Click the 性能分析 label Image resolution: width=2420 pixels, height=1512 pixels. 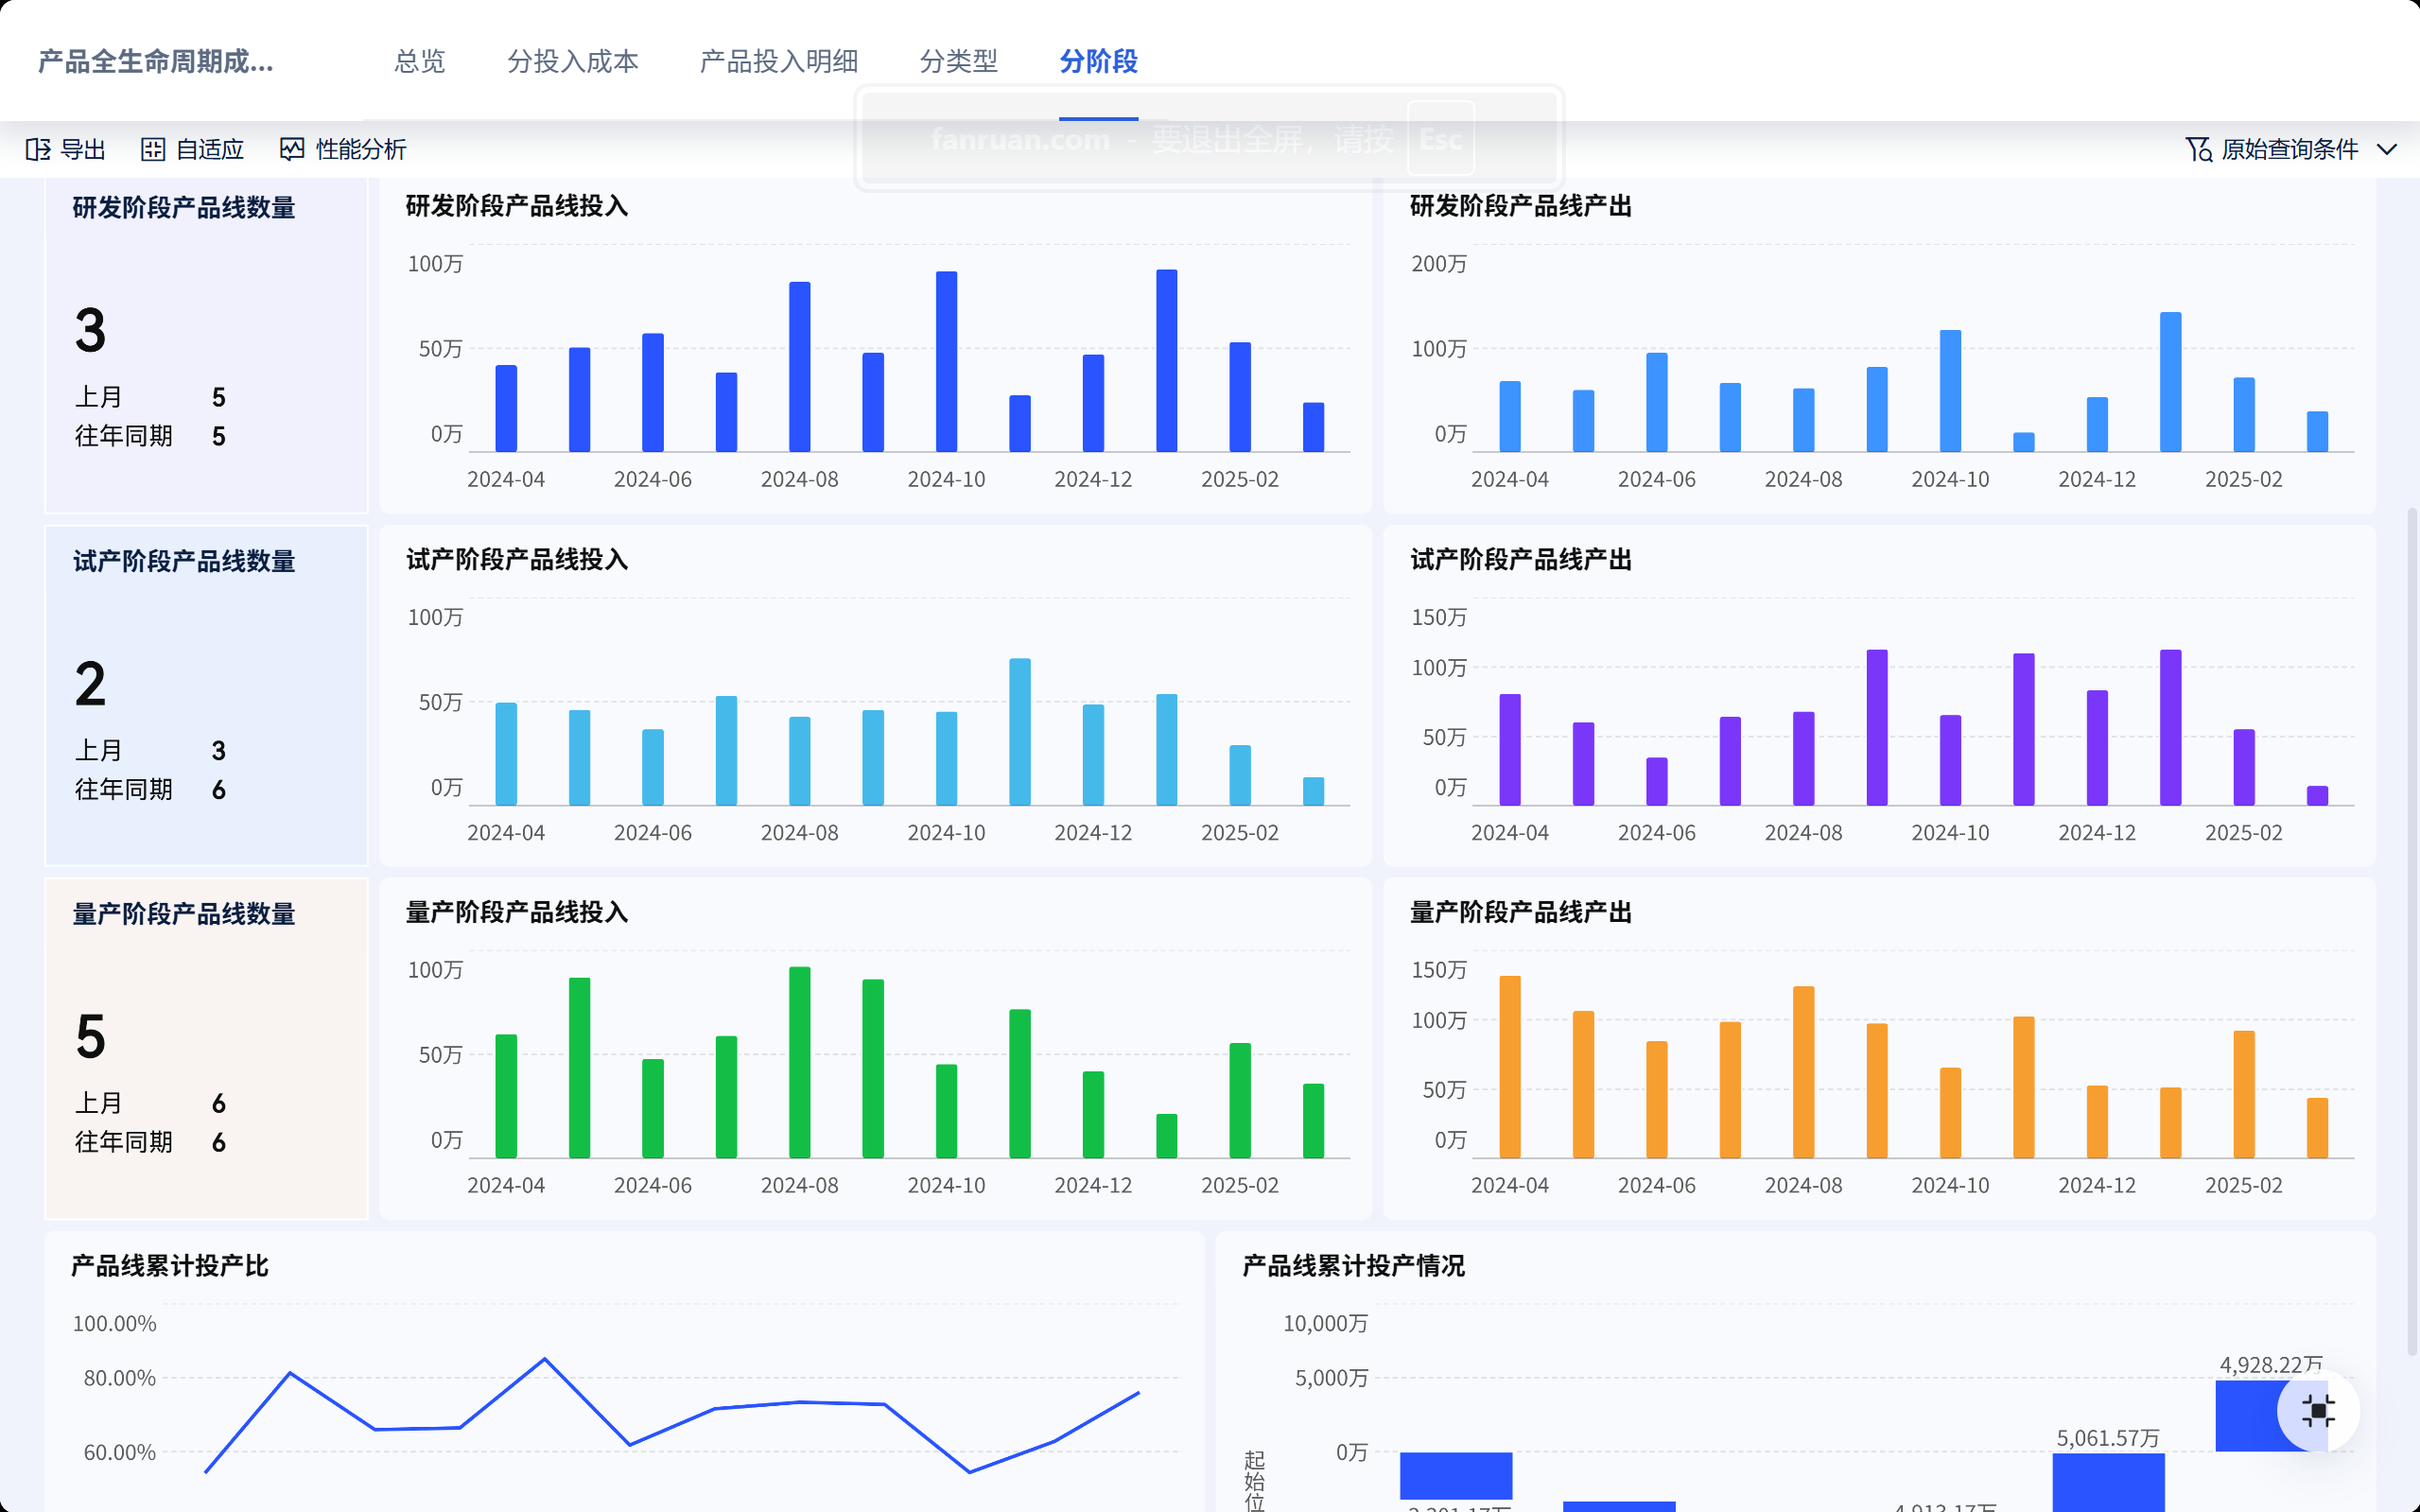(x=361, y=150)
